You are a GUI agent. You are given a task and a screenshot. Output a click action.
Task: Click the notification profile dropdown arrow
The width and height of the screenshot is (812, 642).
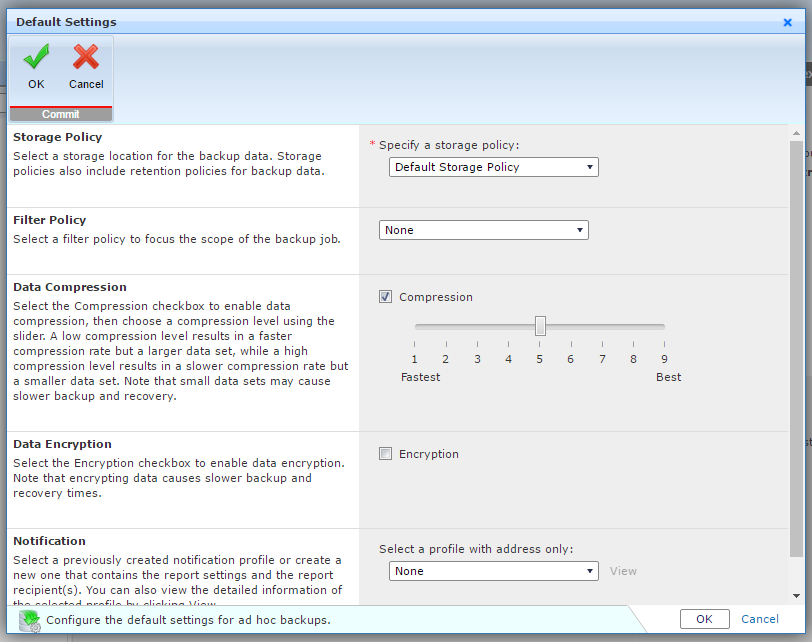pos(589,571)
